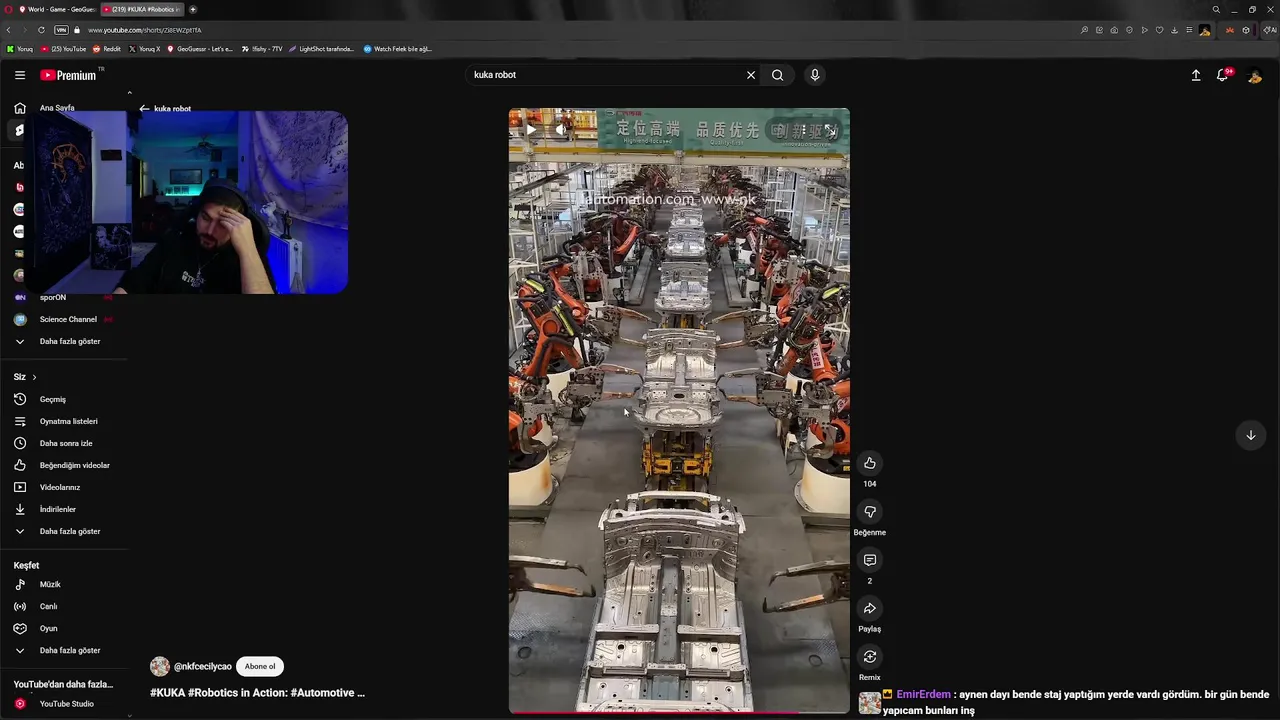Reload the page in browser
The image size is (1280, 720).
pyautogui.click(x=41, y=30)
